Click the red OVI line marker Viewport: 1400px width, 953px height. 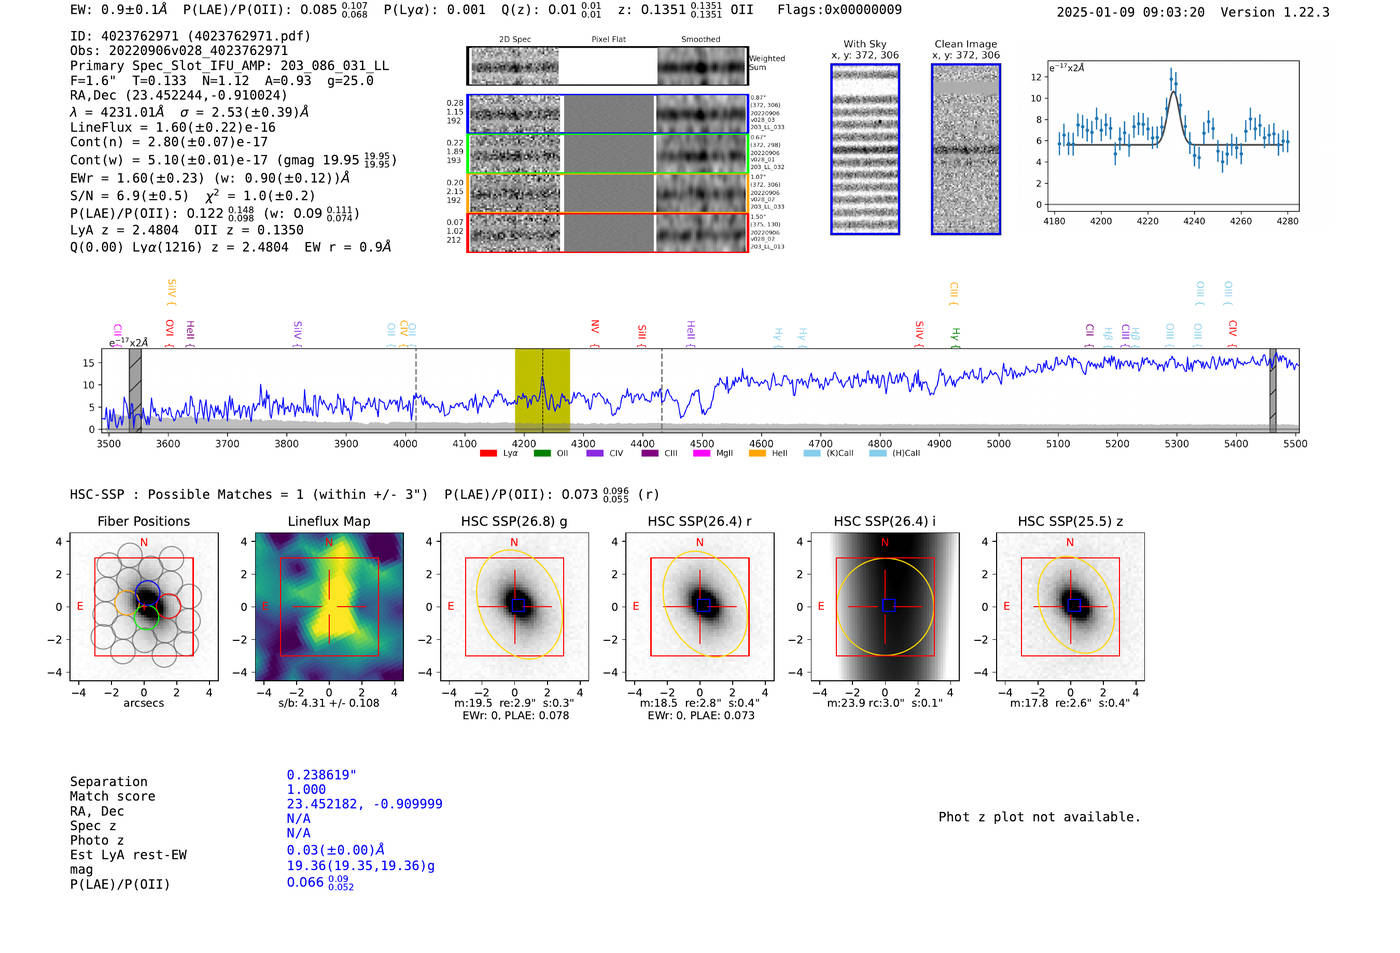point(169,333)
